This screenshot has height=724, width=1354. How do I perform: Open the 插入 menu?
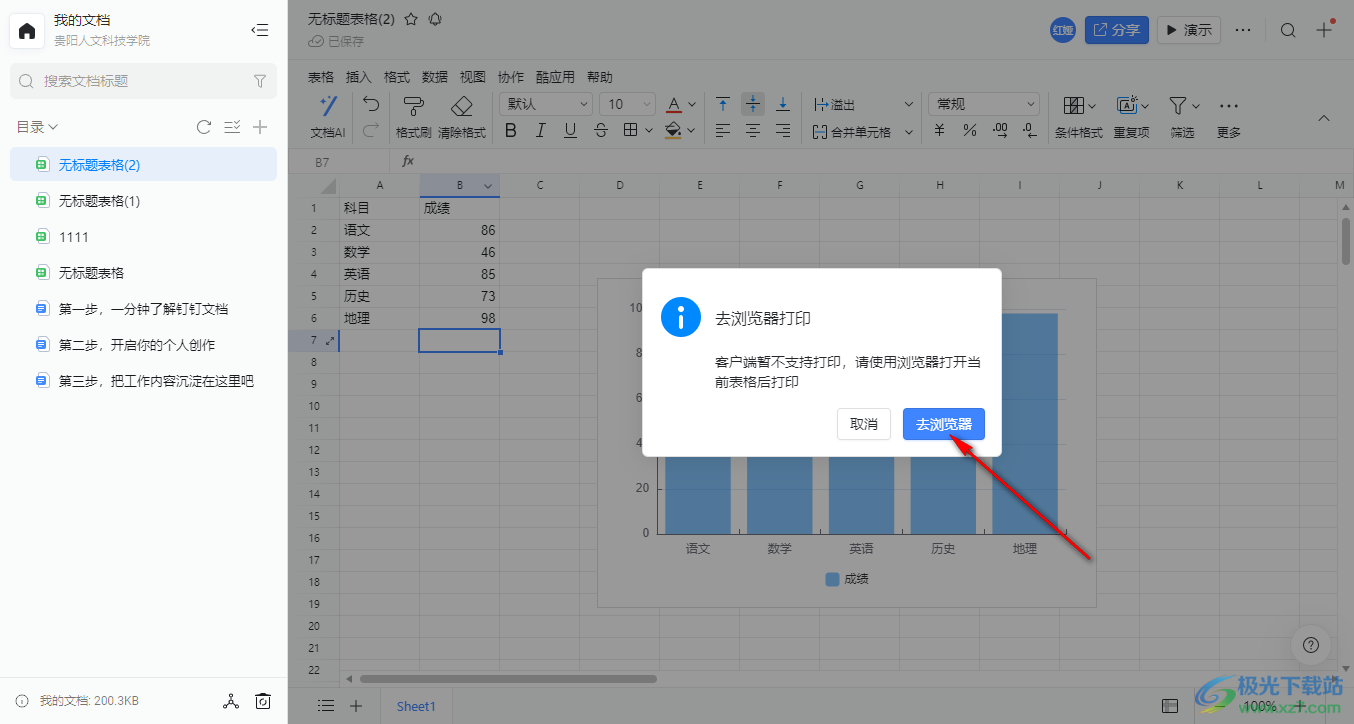[x=359, y=77]
